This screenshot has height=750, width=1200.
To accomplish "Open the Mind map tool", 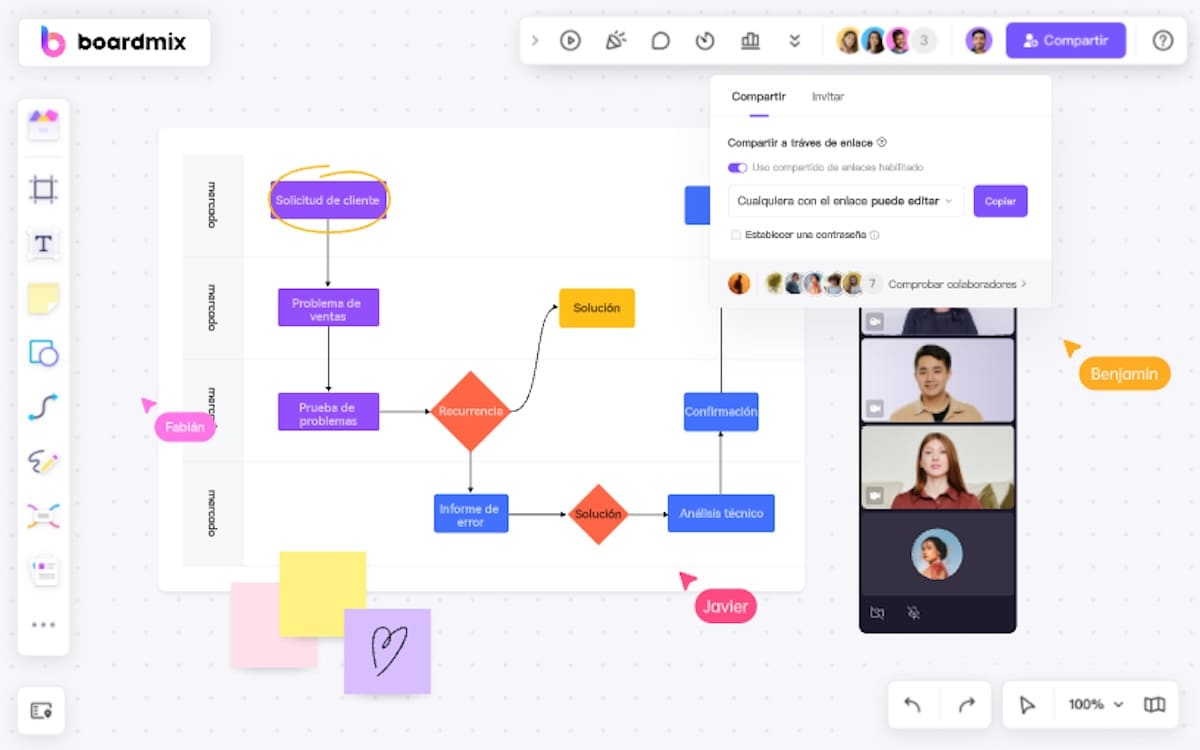I will 43,516.
